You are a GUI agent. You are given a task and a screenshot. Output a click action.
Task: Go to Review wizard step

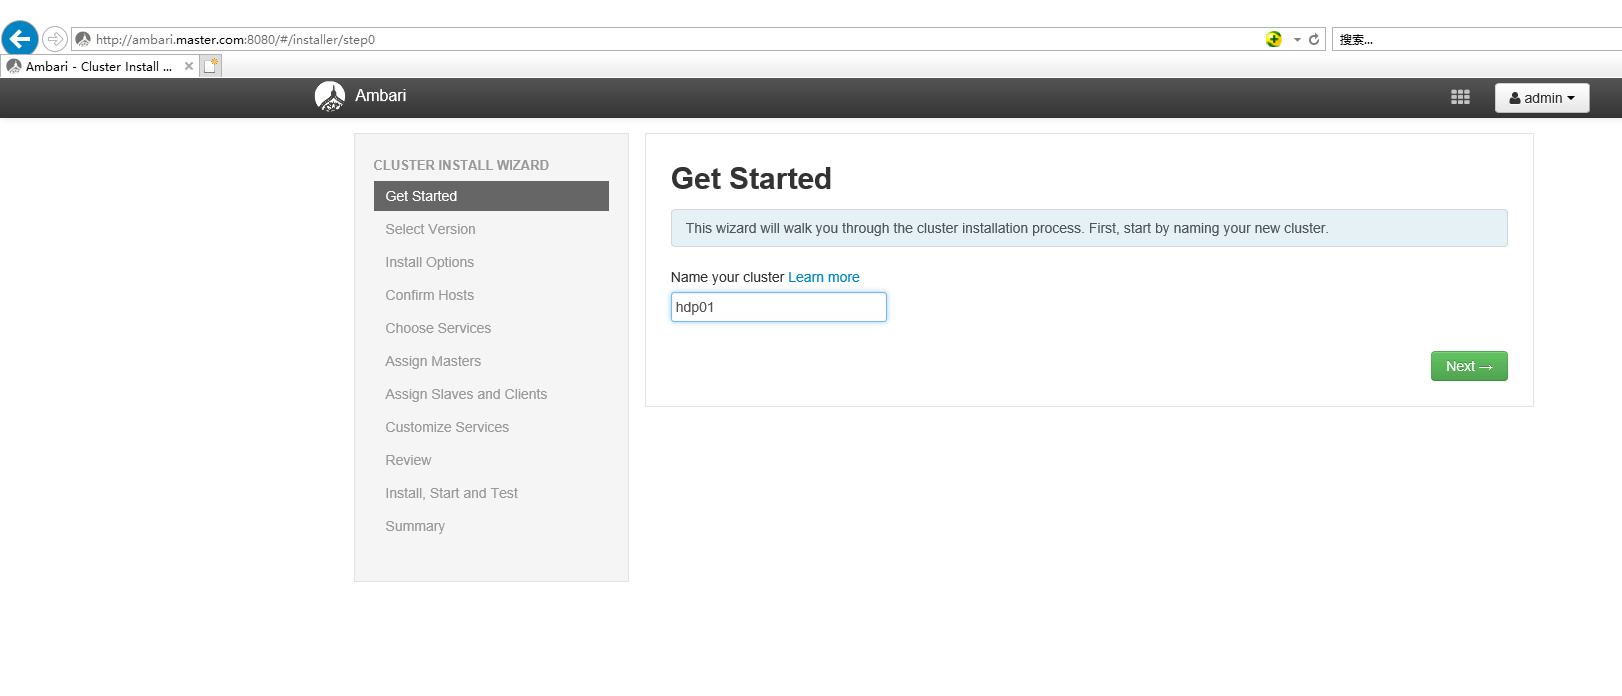coord(408,460)
